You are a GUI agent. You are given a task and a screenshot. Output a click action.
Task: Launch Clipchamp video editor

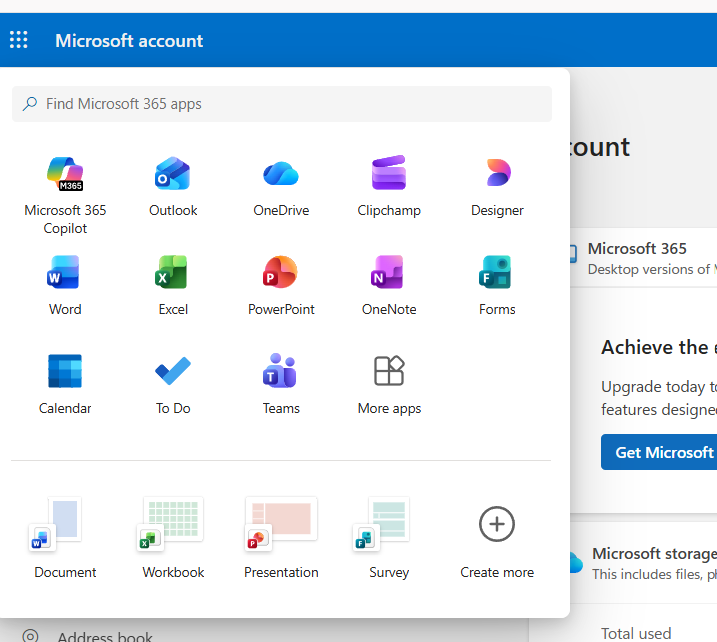pyautogui.click(x=389, y=187)
